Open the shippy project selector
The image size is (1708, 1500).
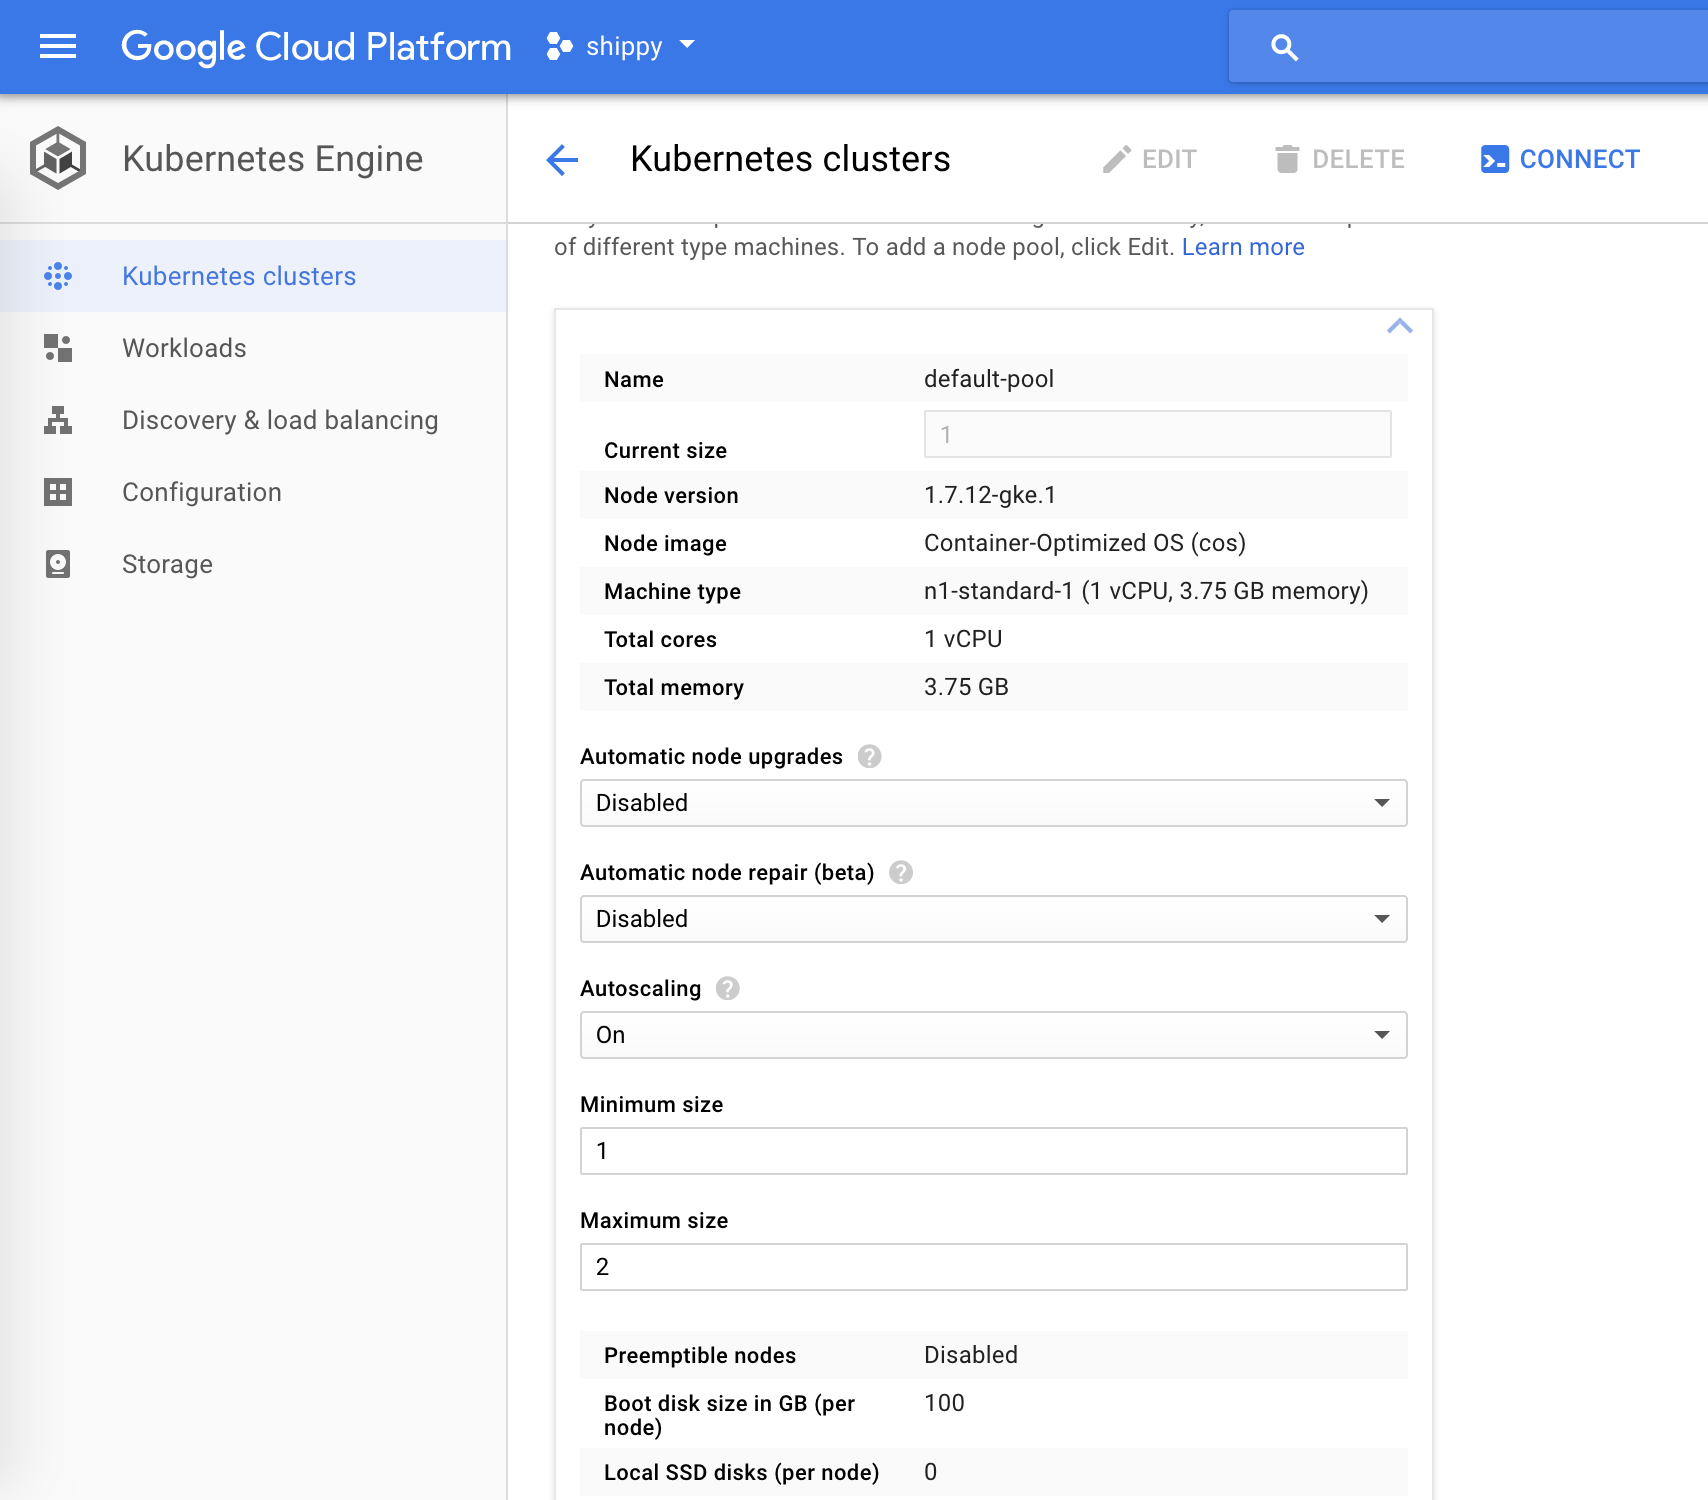(x=621, y=46)
